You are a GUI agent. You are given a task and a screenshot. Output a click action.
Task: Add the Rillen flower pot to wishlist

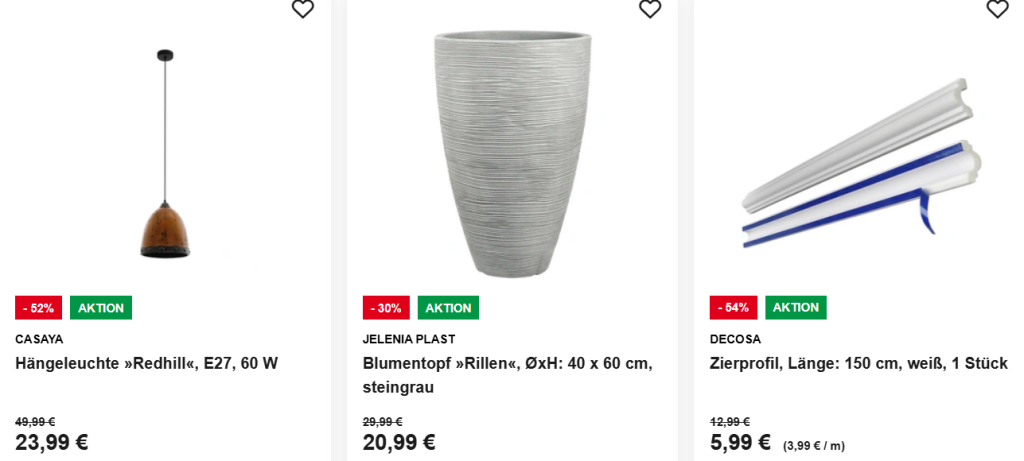tap(650, 9)
